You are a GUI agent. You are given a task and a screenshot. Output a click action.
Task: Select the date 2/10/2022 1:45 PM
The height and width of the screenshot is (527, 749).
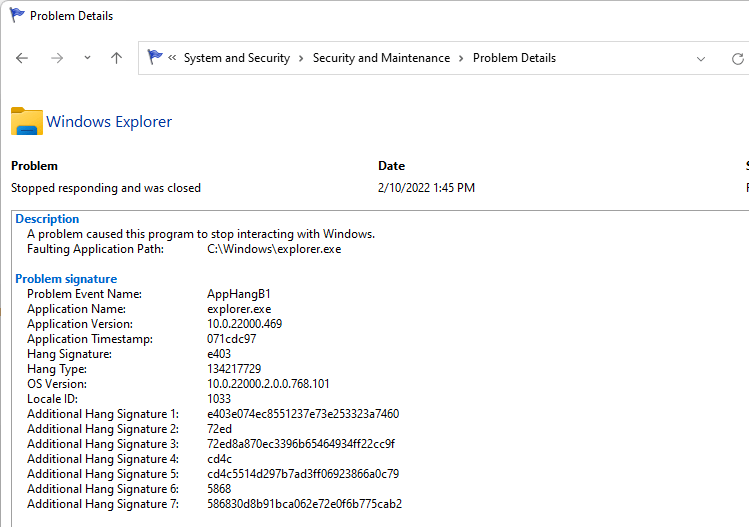(x=426, y=188)
